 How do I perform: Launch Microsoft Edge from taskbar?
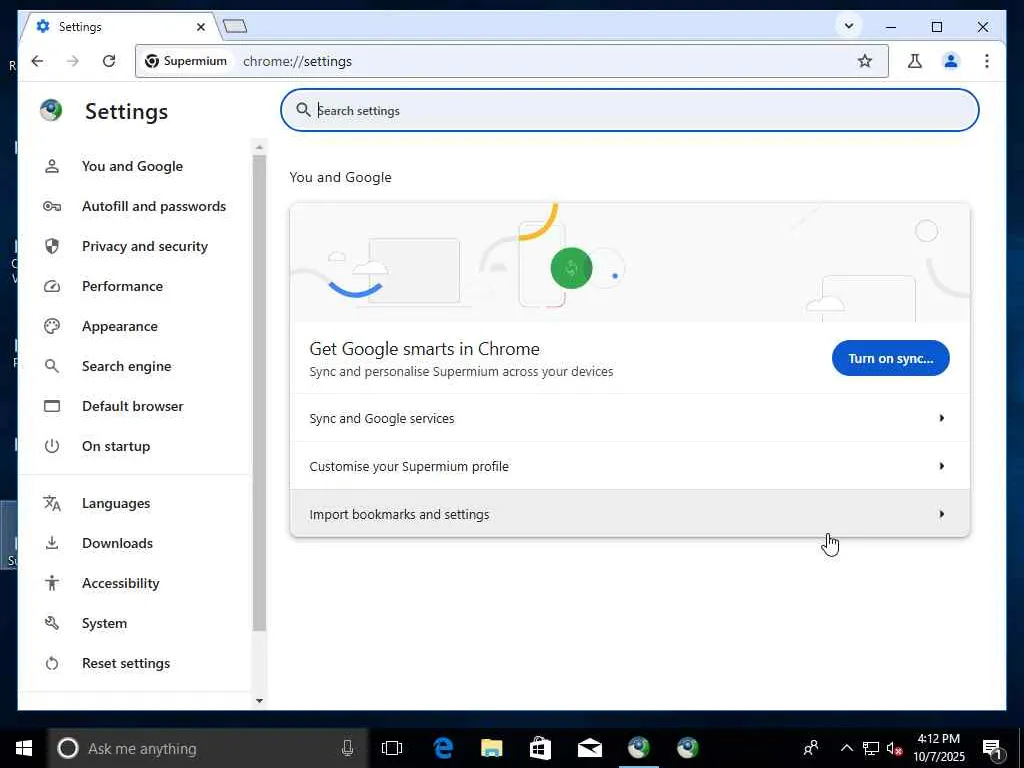click(443, 748)
